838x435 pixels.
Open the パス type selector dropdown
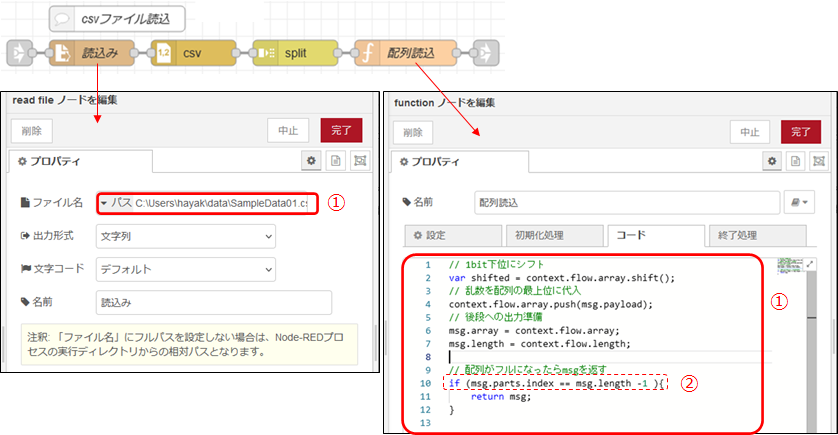coord(116,203)
